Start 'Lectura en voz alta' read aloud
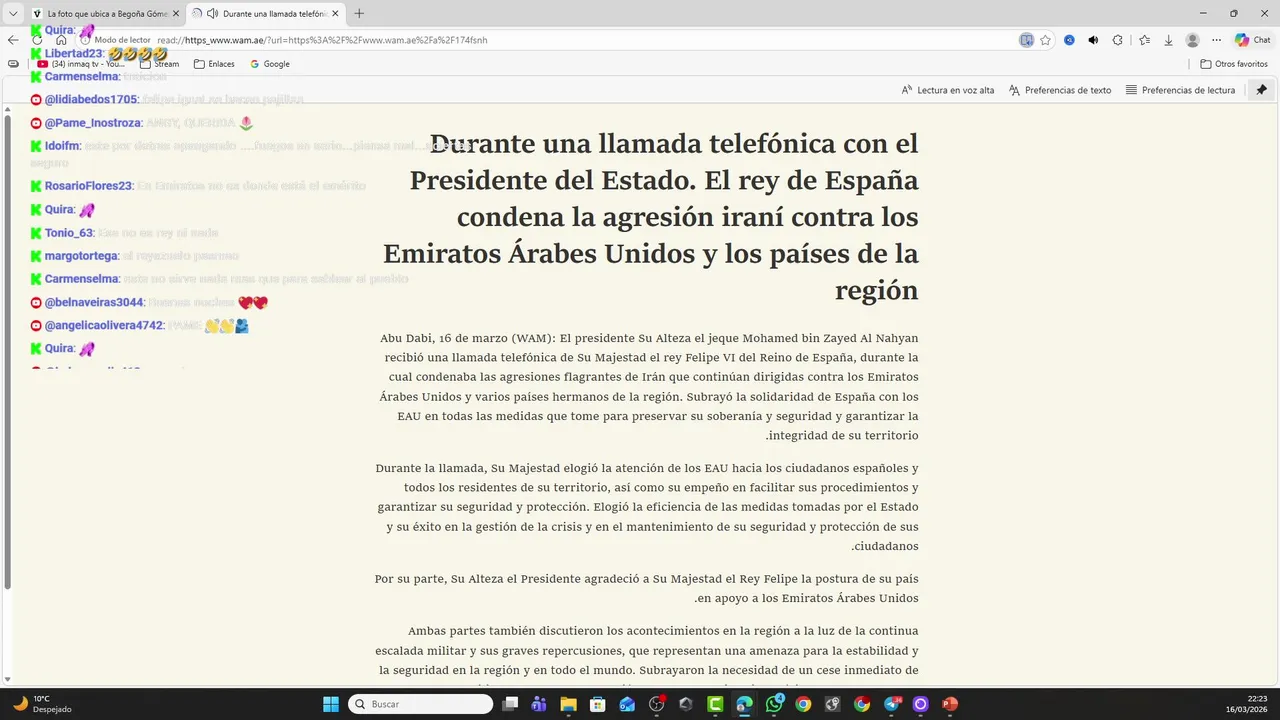Screen dimensions: 1280x720 point(948,90)
